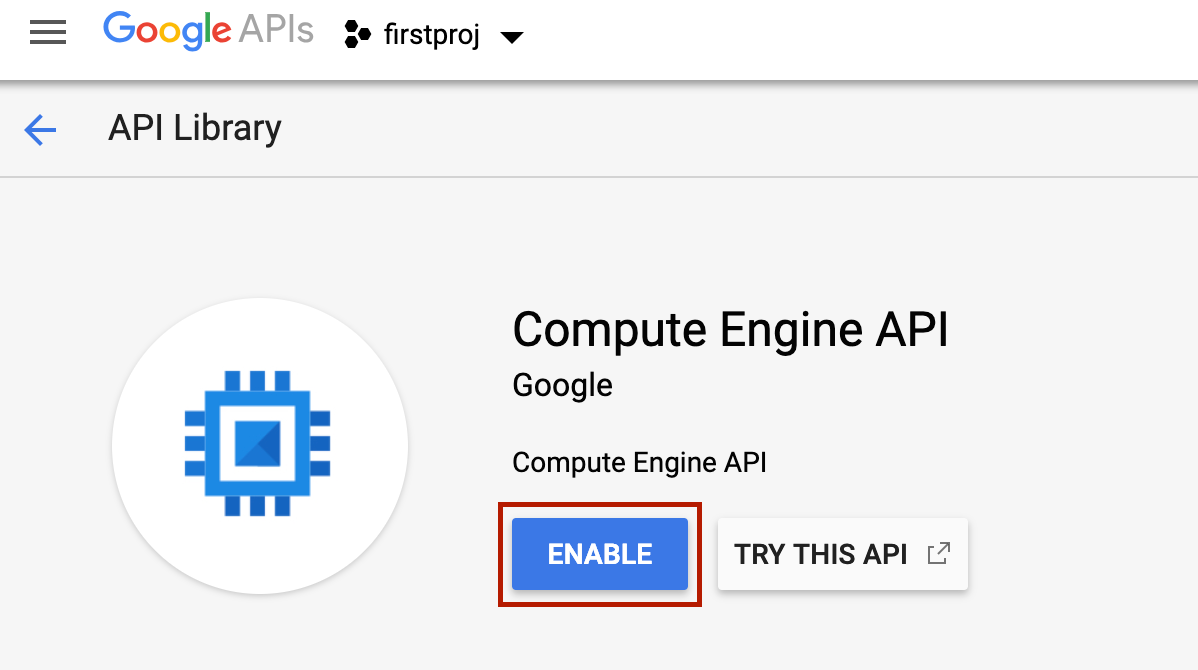
Task: Click the Compute Engine chip icon
Action: coord(257,443)
